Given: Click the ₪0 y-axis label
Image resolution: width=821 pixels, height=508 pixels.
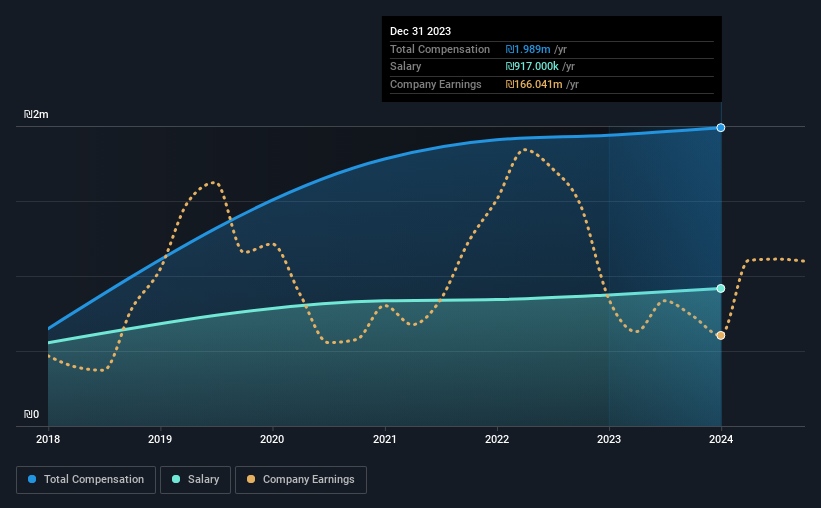Looking at the screenshot, I should point(31,414).
